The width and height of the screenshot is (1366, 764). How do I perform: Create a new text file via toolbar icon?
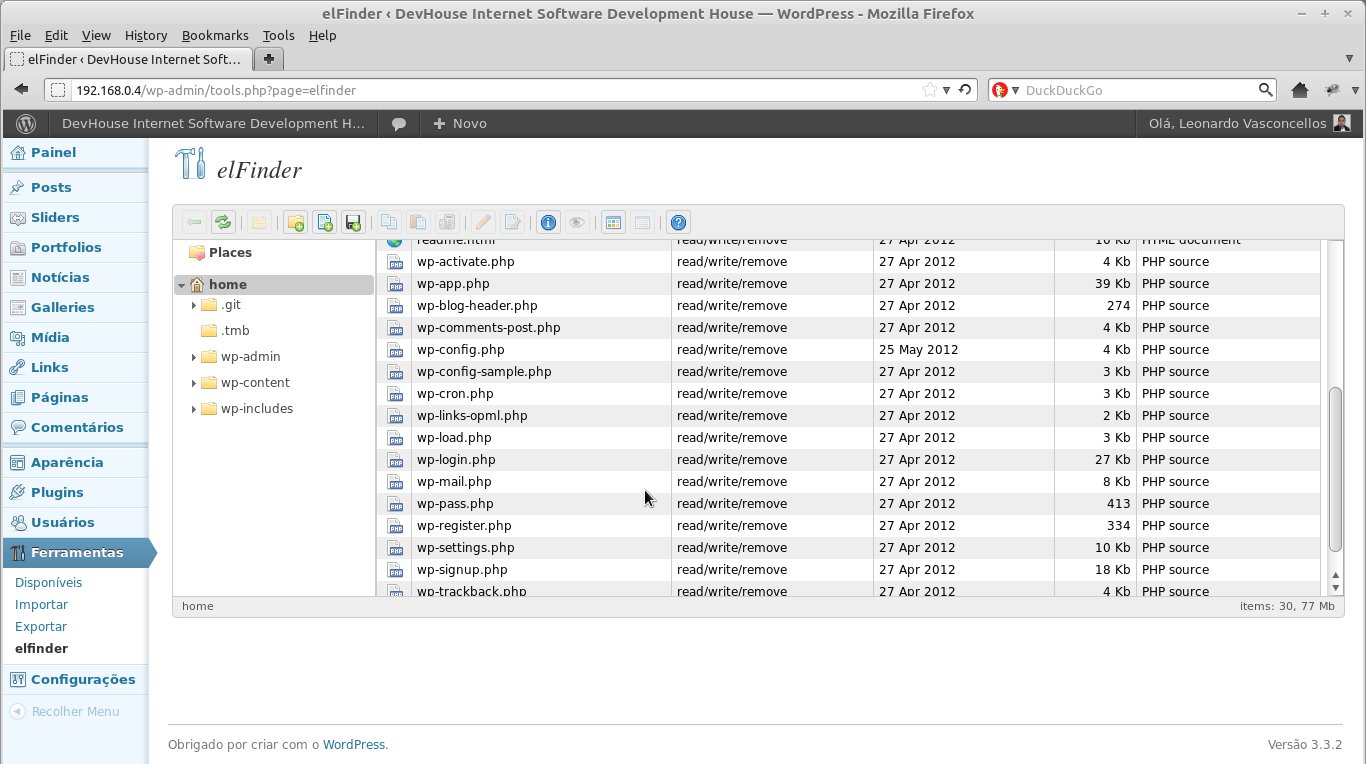324,223
